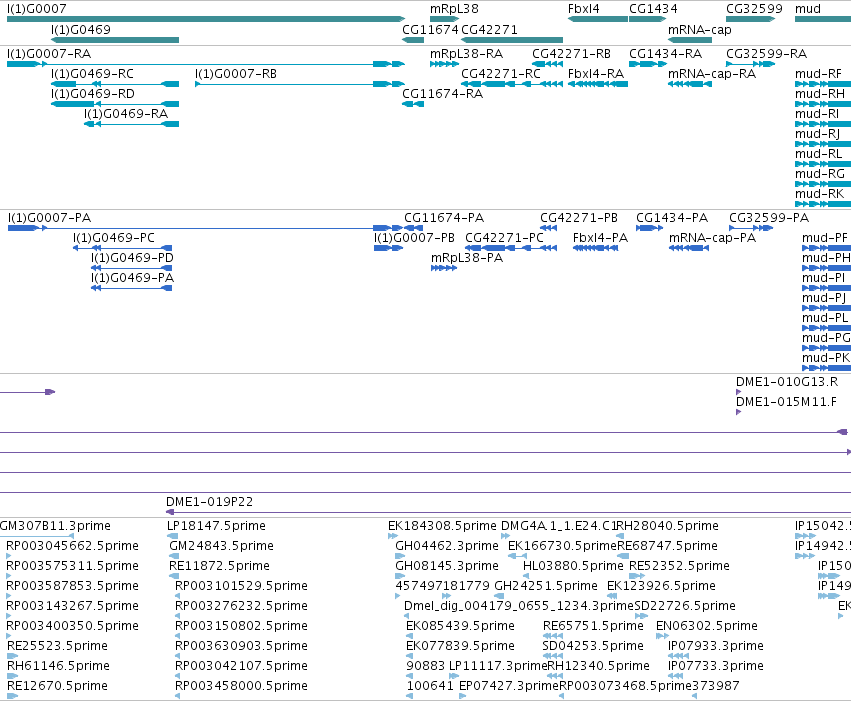This screenshot has height=701, width=851.
Task: Select transcript CG32599-RA
Action: click(x=751, y=64)
